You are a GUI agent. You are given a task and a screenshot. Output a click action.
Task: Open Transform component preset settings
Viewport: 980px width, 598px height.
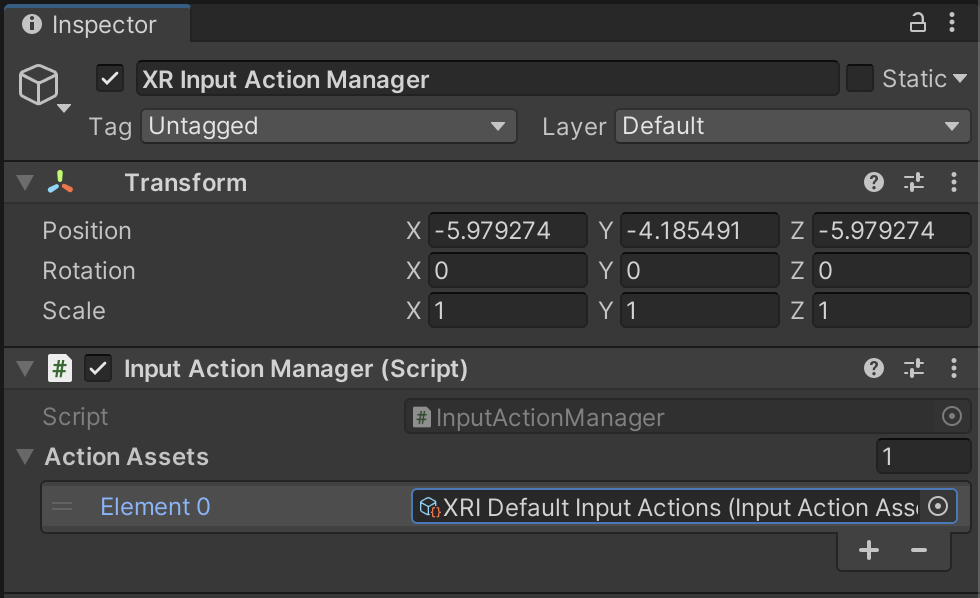point(914,182)
